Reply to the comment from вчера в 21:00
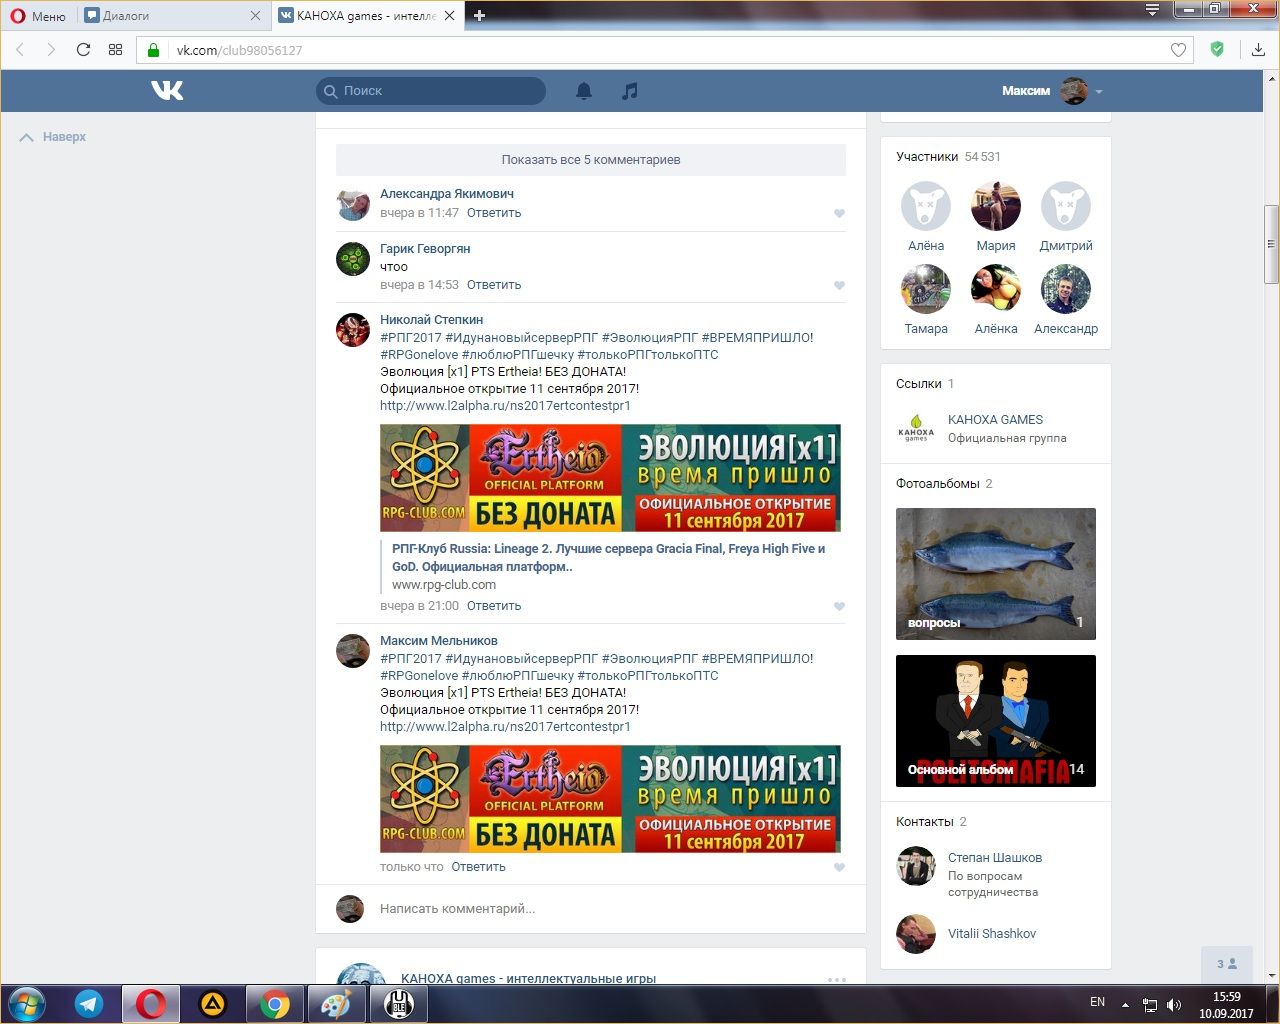 point(494,606)
